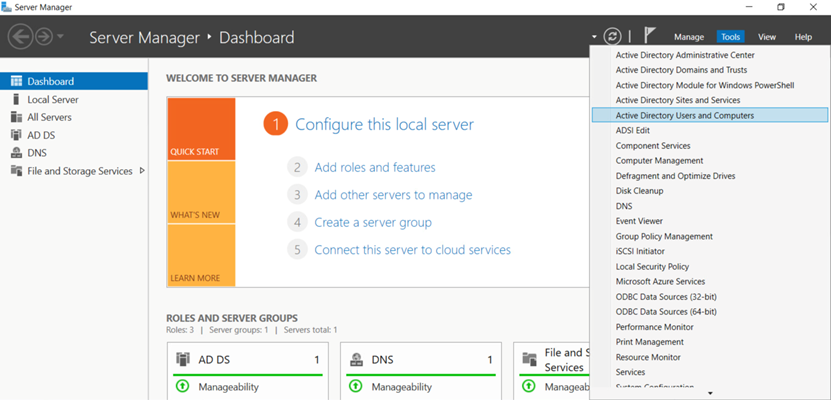Viewport: 831px width, 400px height.
Task: Click Add roles and features link
Action: pos(375,167)
